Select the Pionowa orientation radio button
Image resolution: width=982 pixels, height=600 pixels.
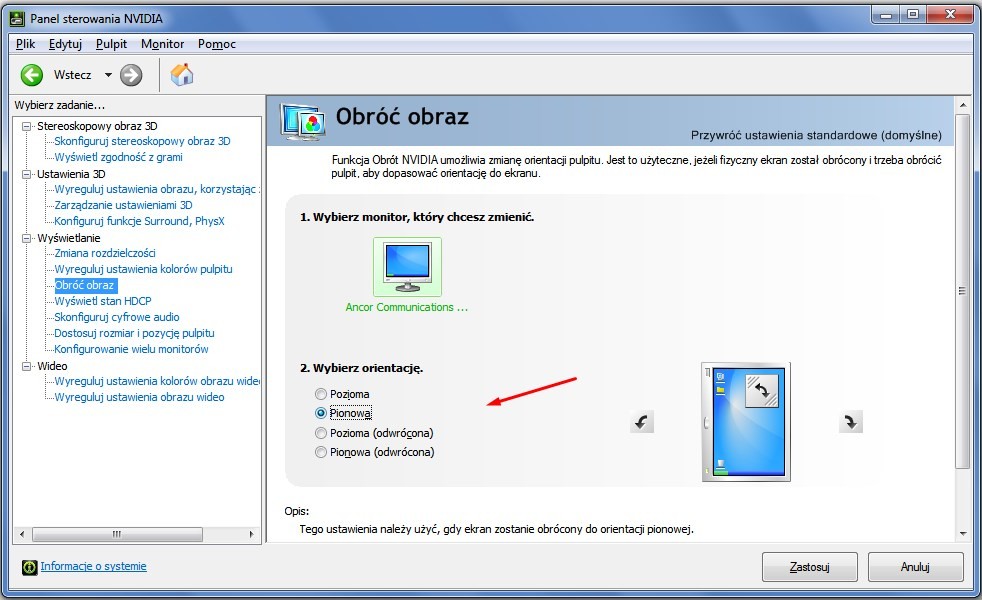tap(321, 413)
